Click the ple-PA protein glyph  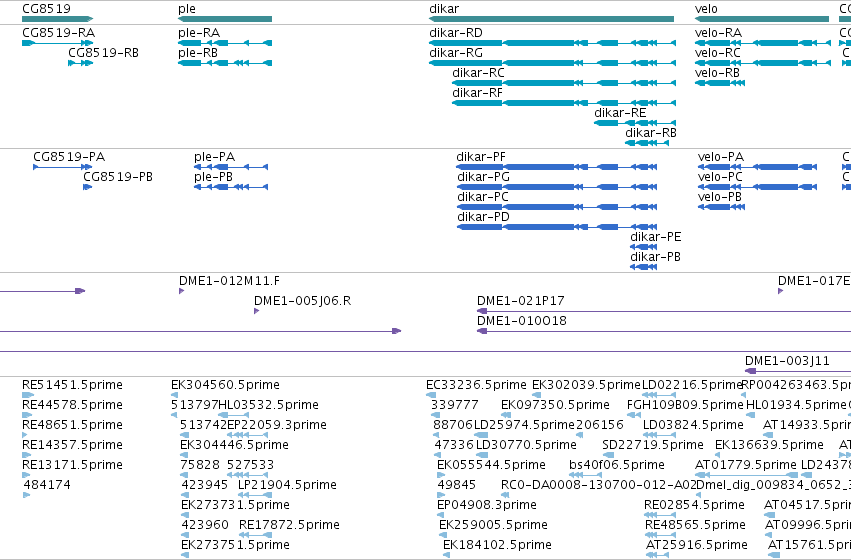pyautogui.click(x=231, y=167)
